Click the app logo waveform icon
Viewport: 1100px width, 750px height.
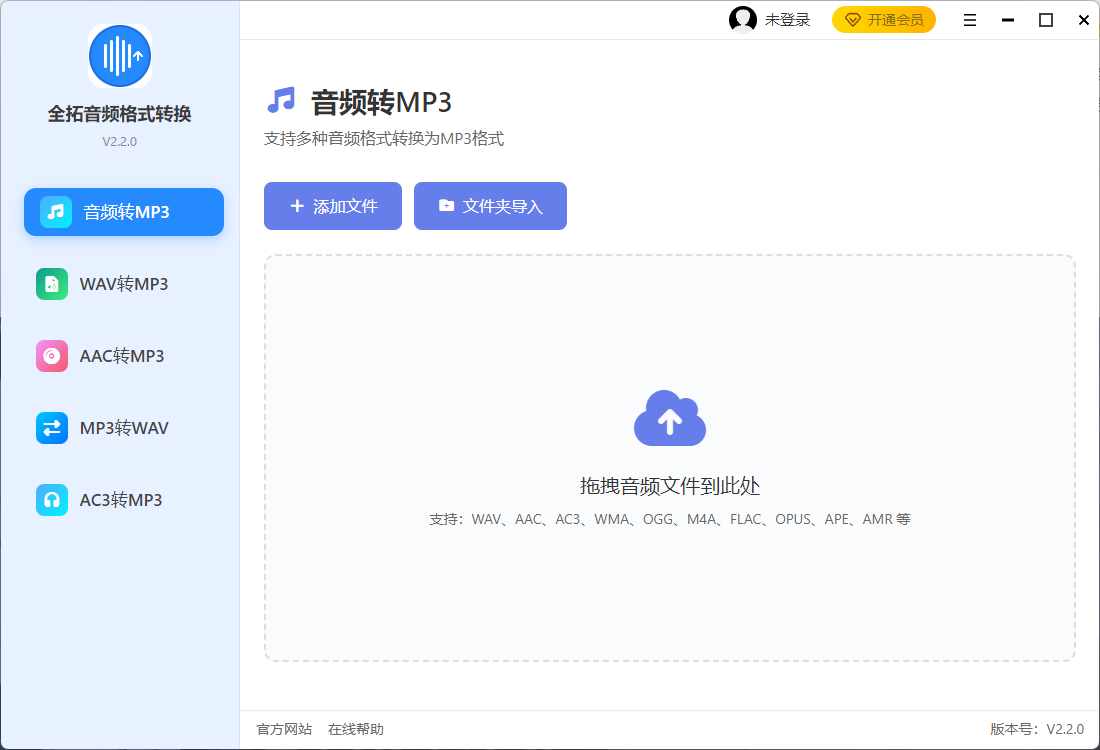pos(120,56)
